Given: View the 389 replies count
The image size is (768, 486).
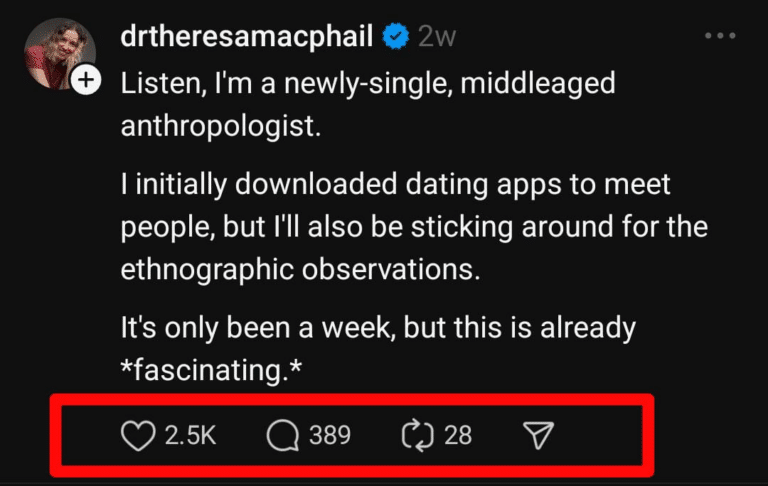Looking at the screenshot, I should pos(329,435).
